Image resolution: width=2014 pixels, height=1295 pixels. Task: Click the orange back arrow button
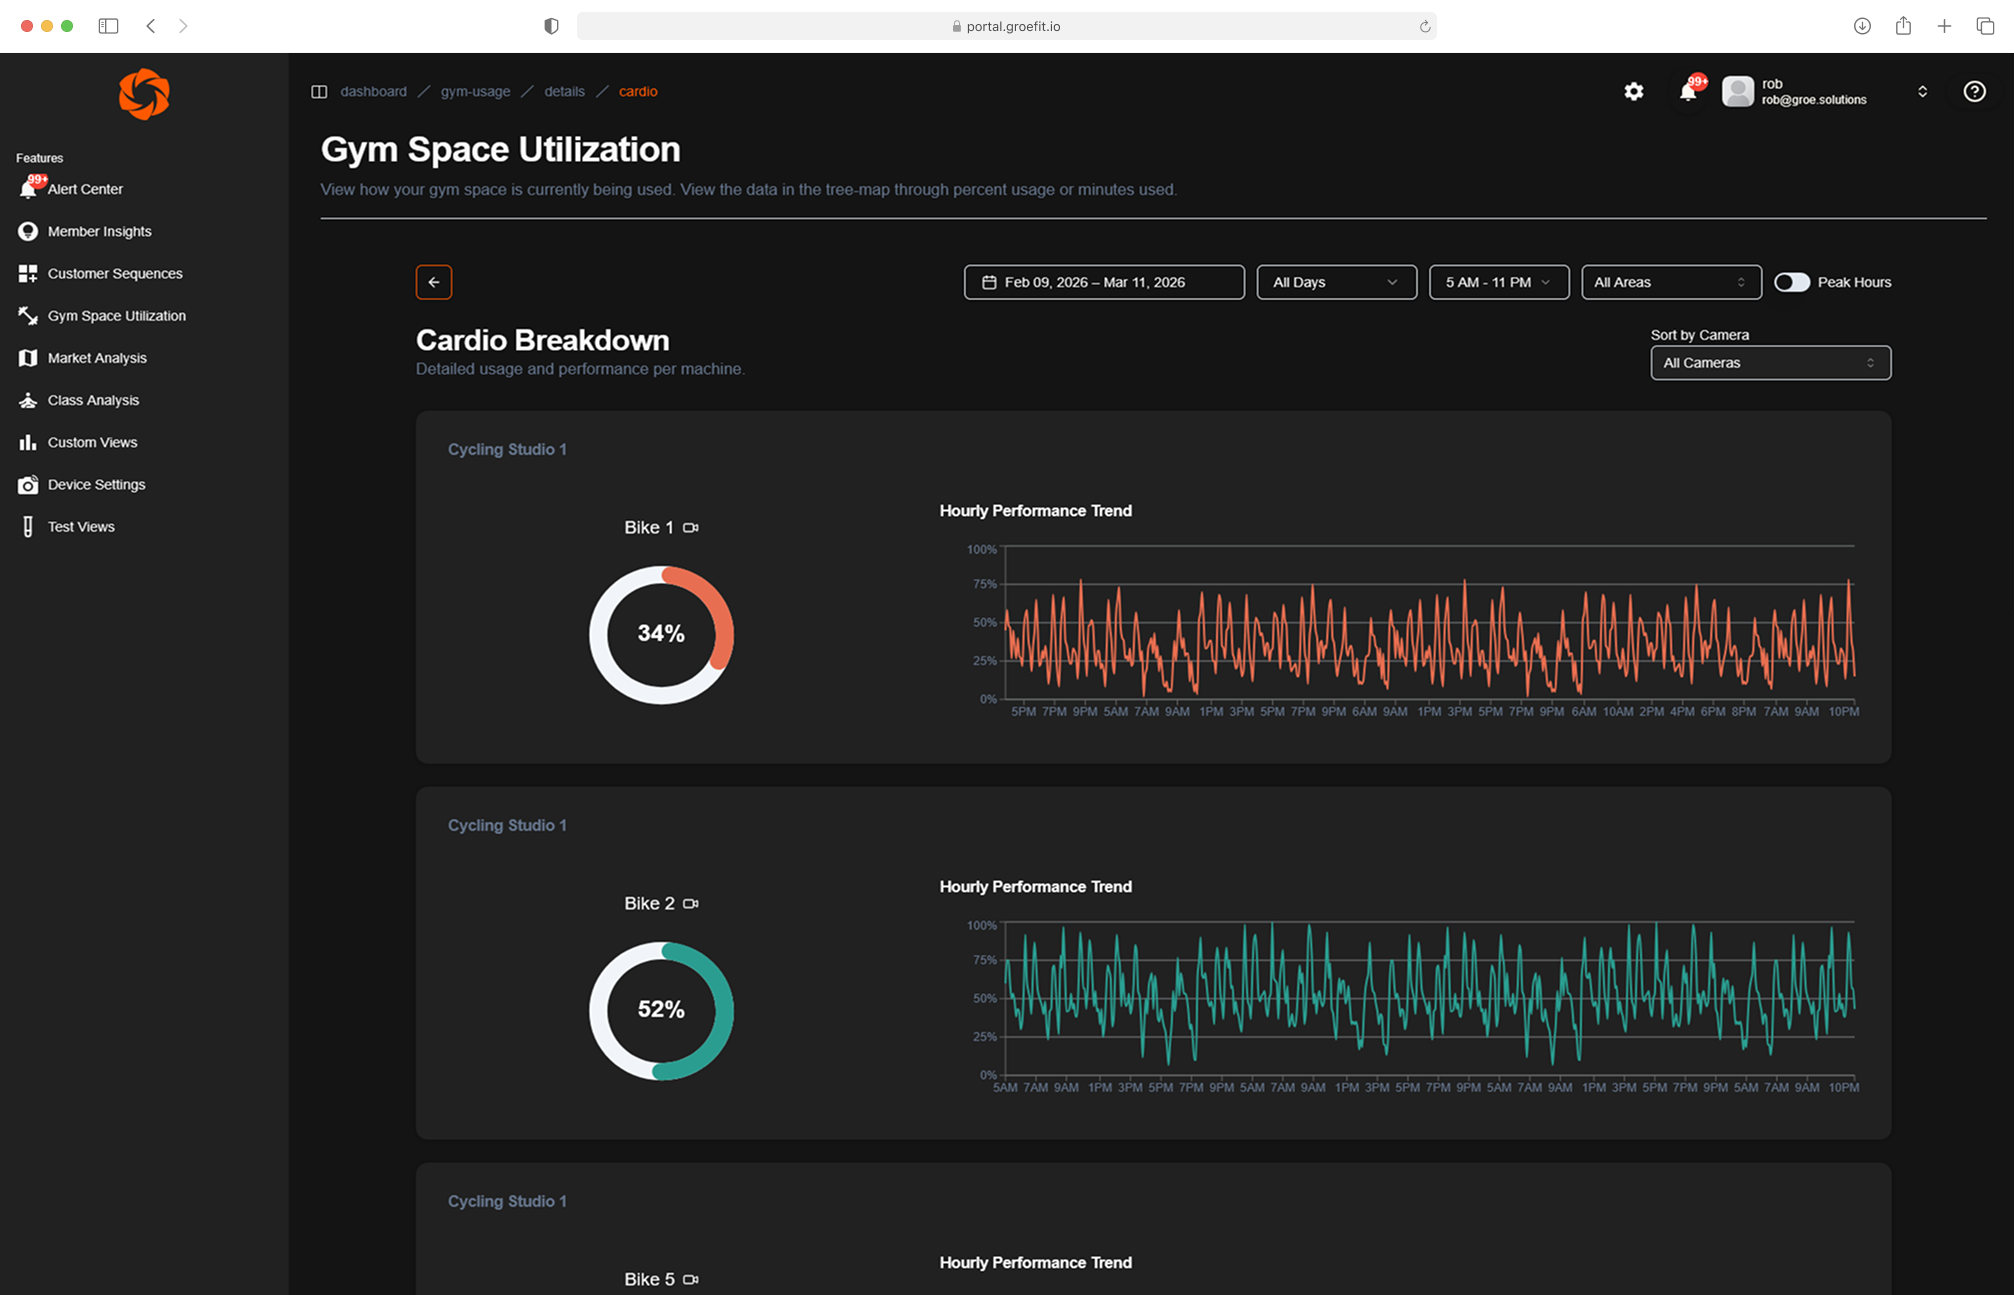(x=433, y=282)
